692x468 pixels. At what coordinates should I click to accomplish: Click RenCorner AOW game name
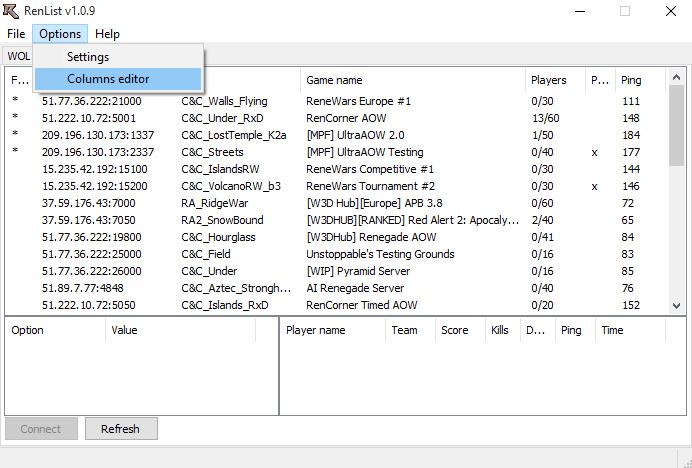pos(346,118)
